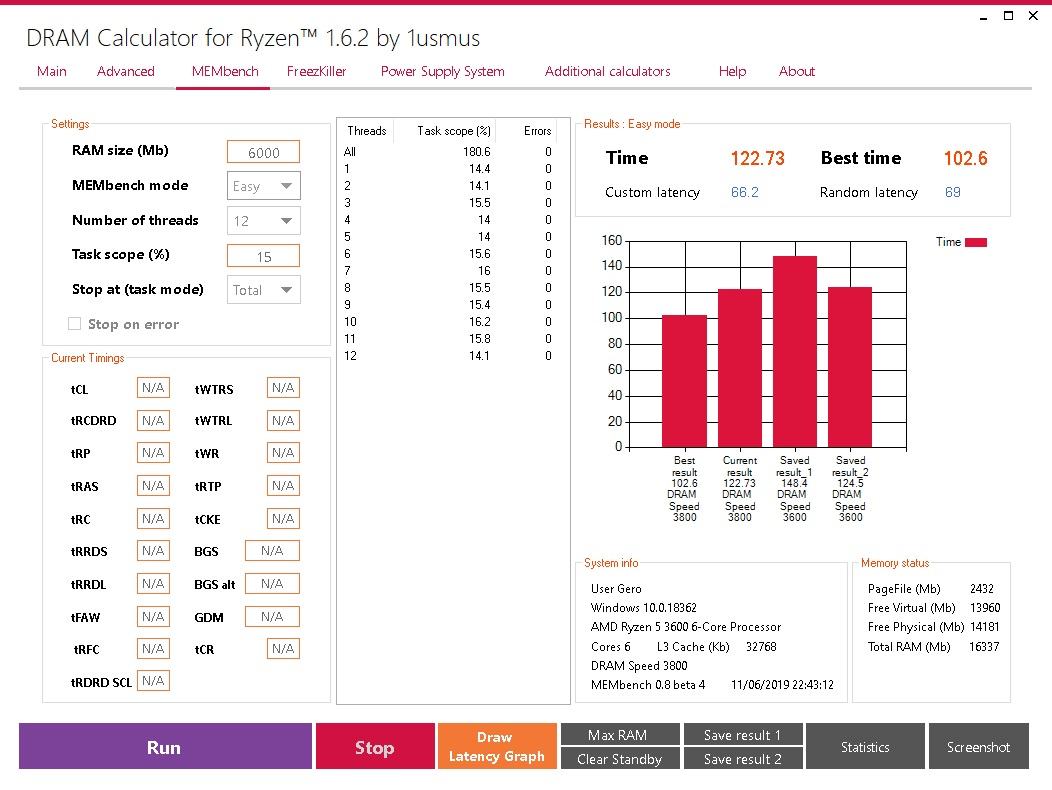Viewport: 1052px width, 790px height.
Task: Click Clear Standby button
Action: 620,758
